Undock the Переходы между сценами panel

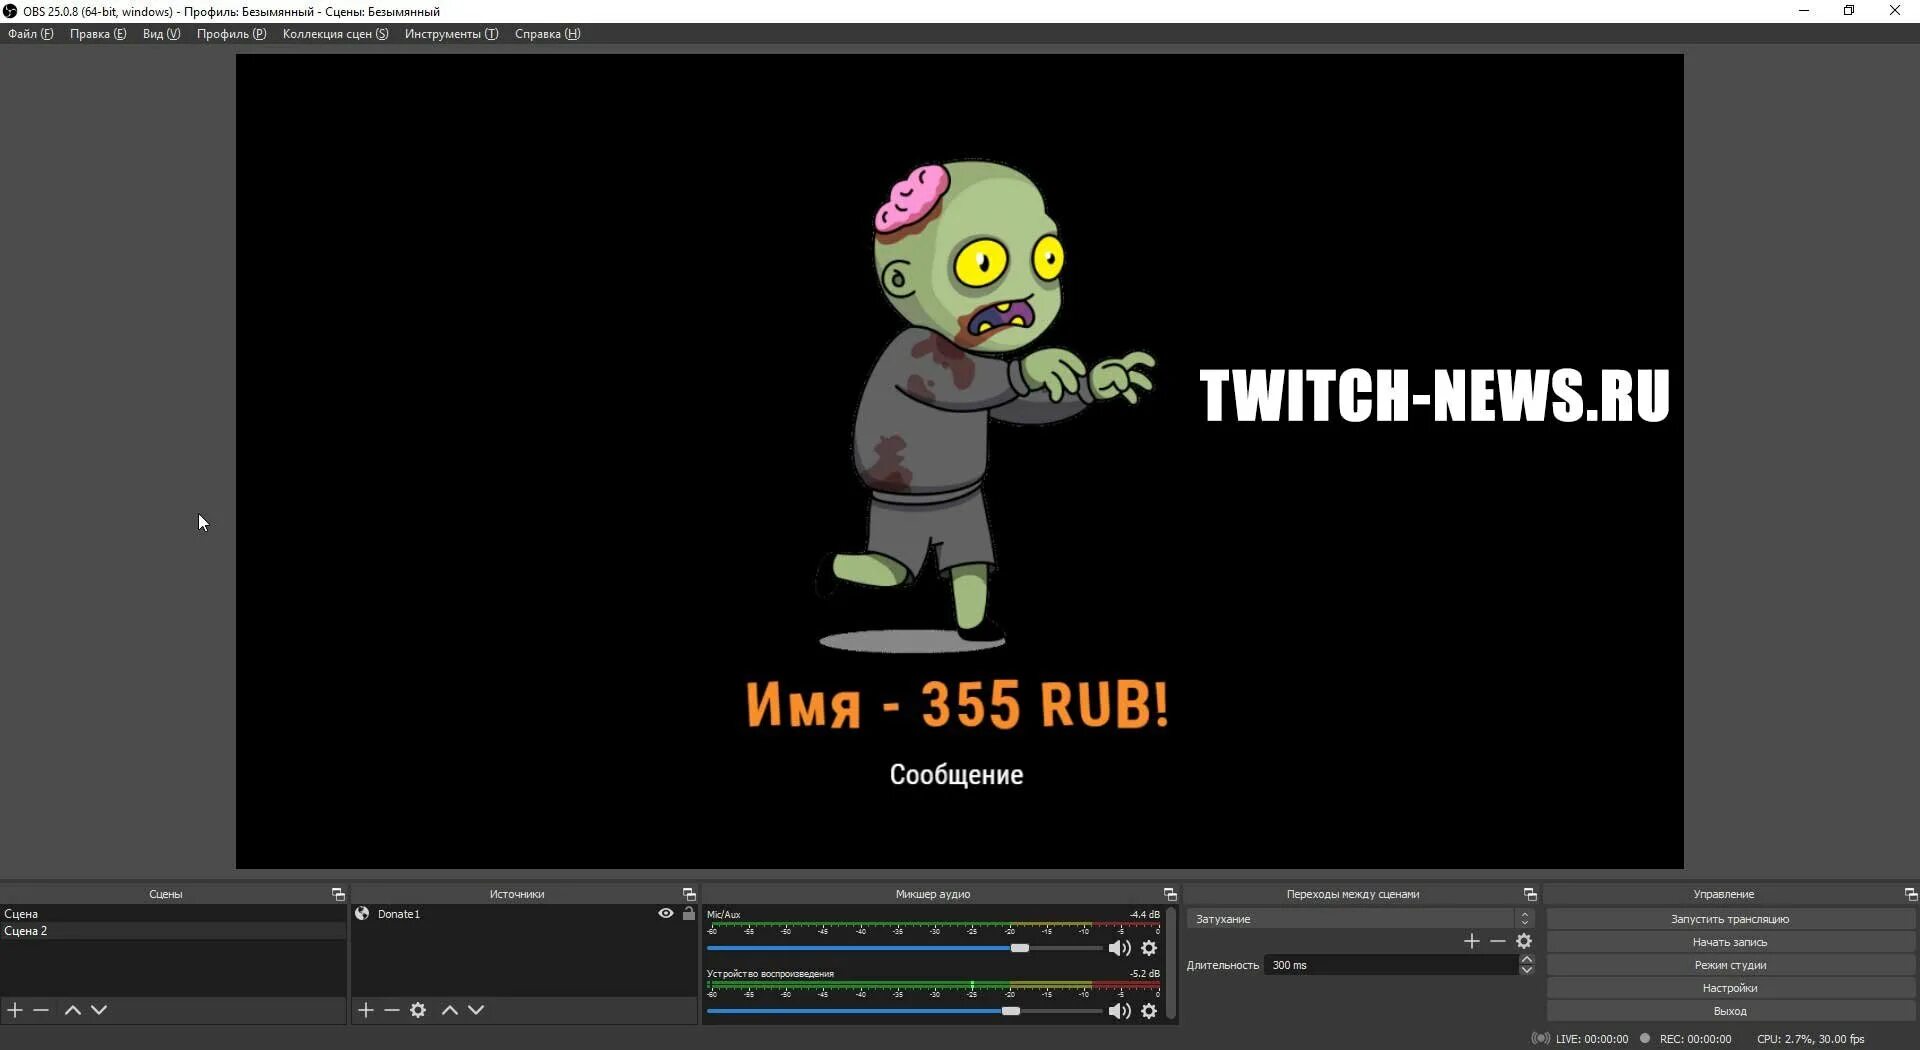click(x=1530, y=894)
